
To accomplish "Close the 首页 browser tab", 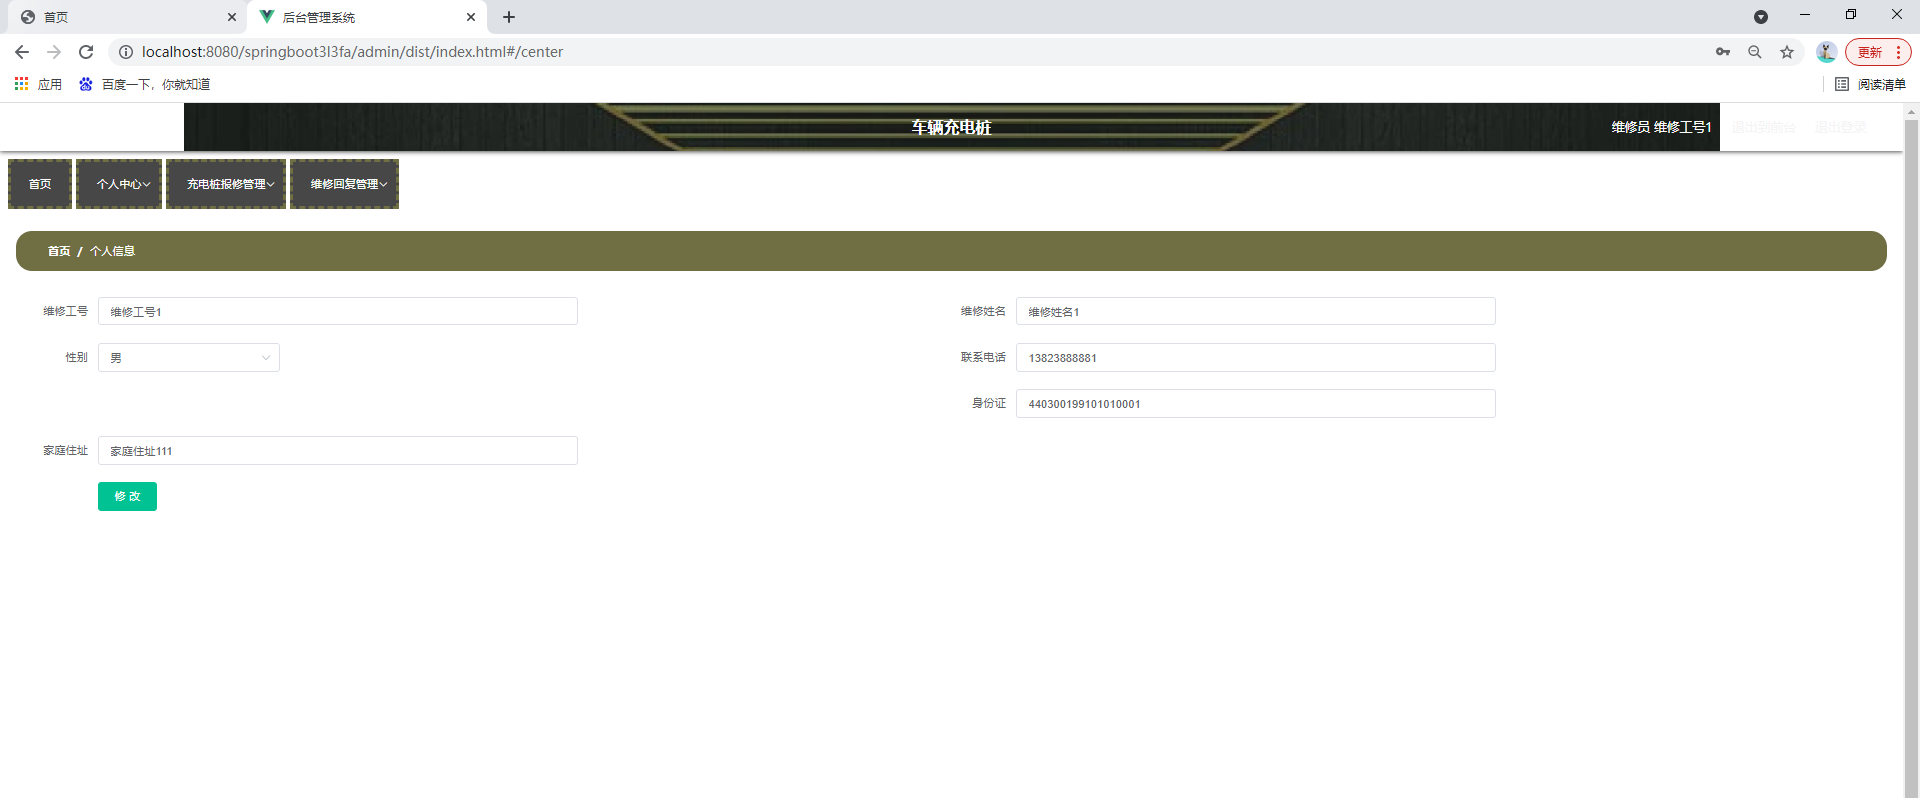I will [232, 17].
